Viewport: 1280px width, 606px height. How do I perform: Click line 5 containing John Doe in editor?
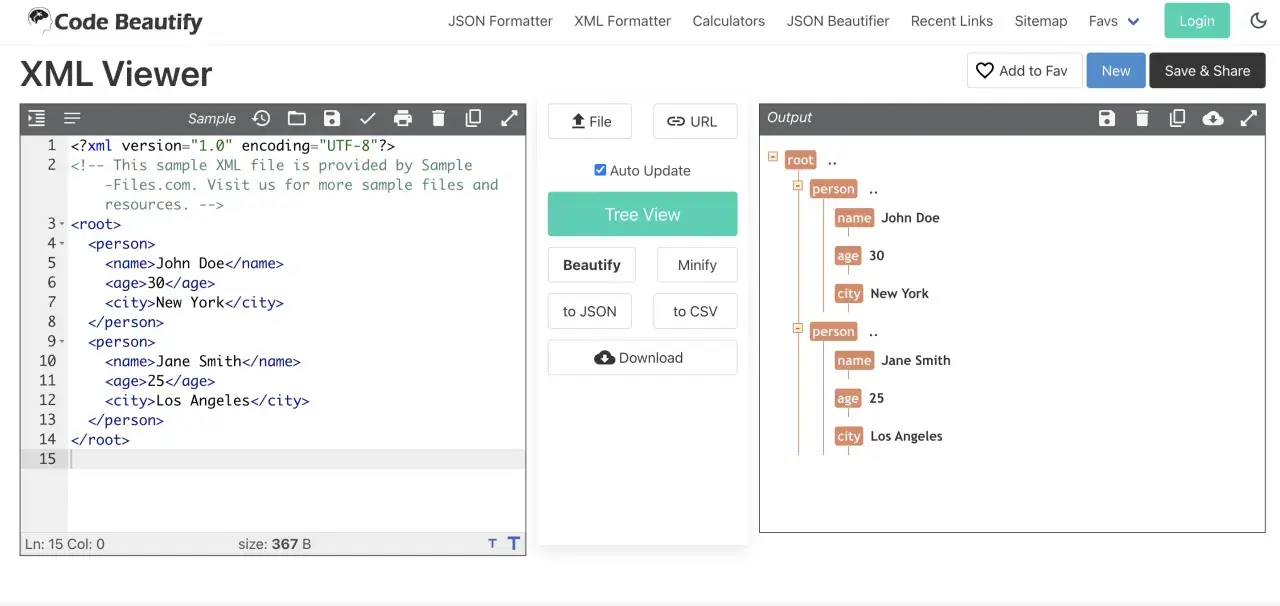pyautogui.click(x=296, y=263)
